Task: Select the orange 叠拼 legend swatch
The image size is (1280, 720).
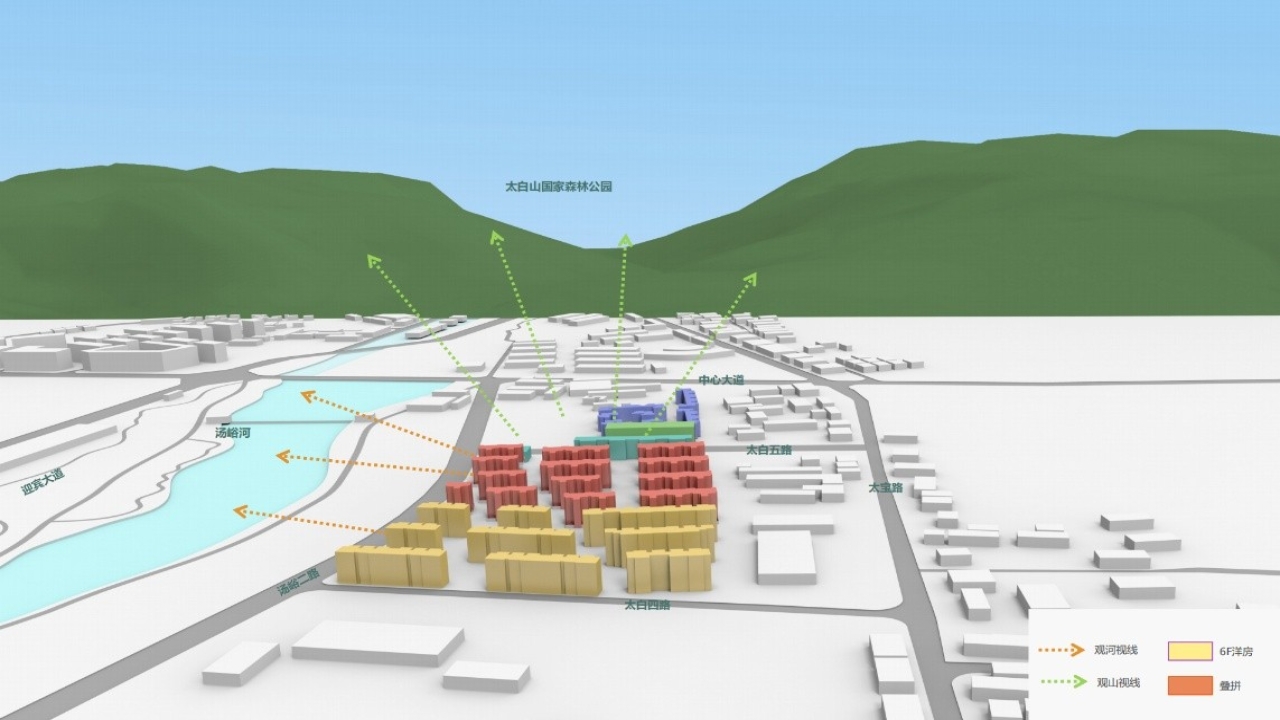Action: 1189,685
